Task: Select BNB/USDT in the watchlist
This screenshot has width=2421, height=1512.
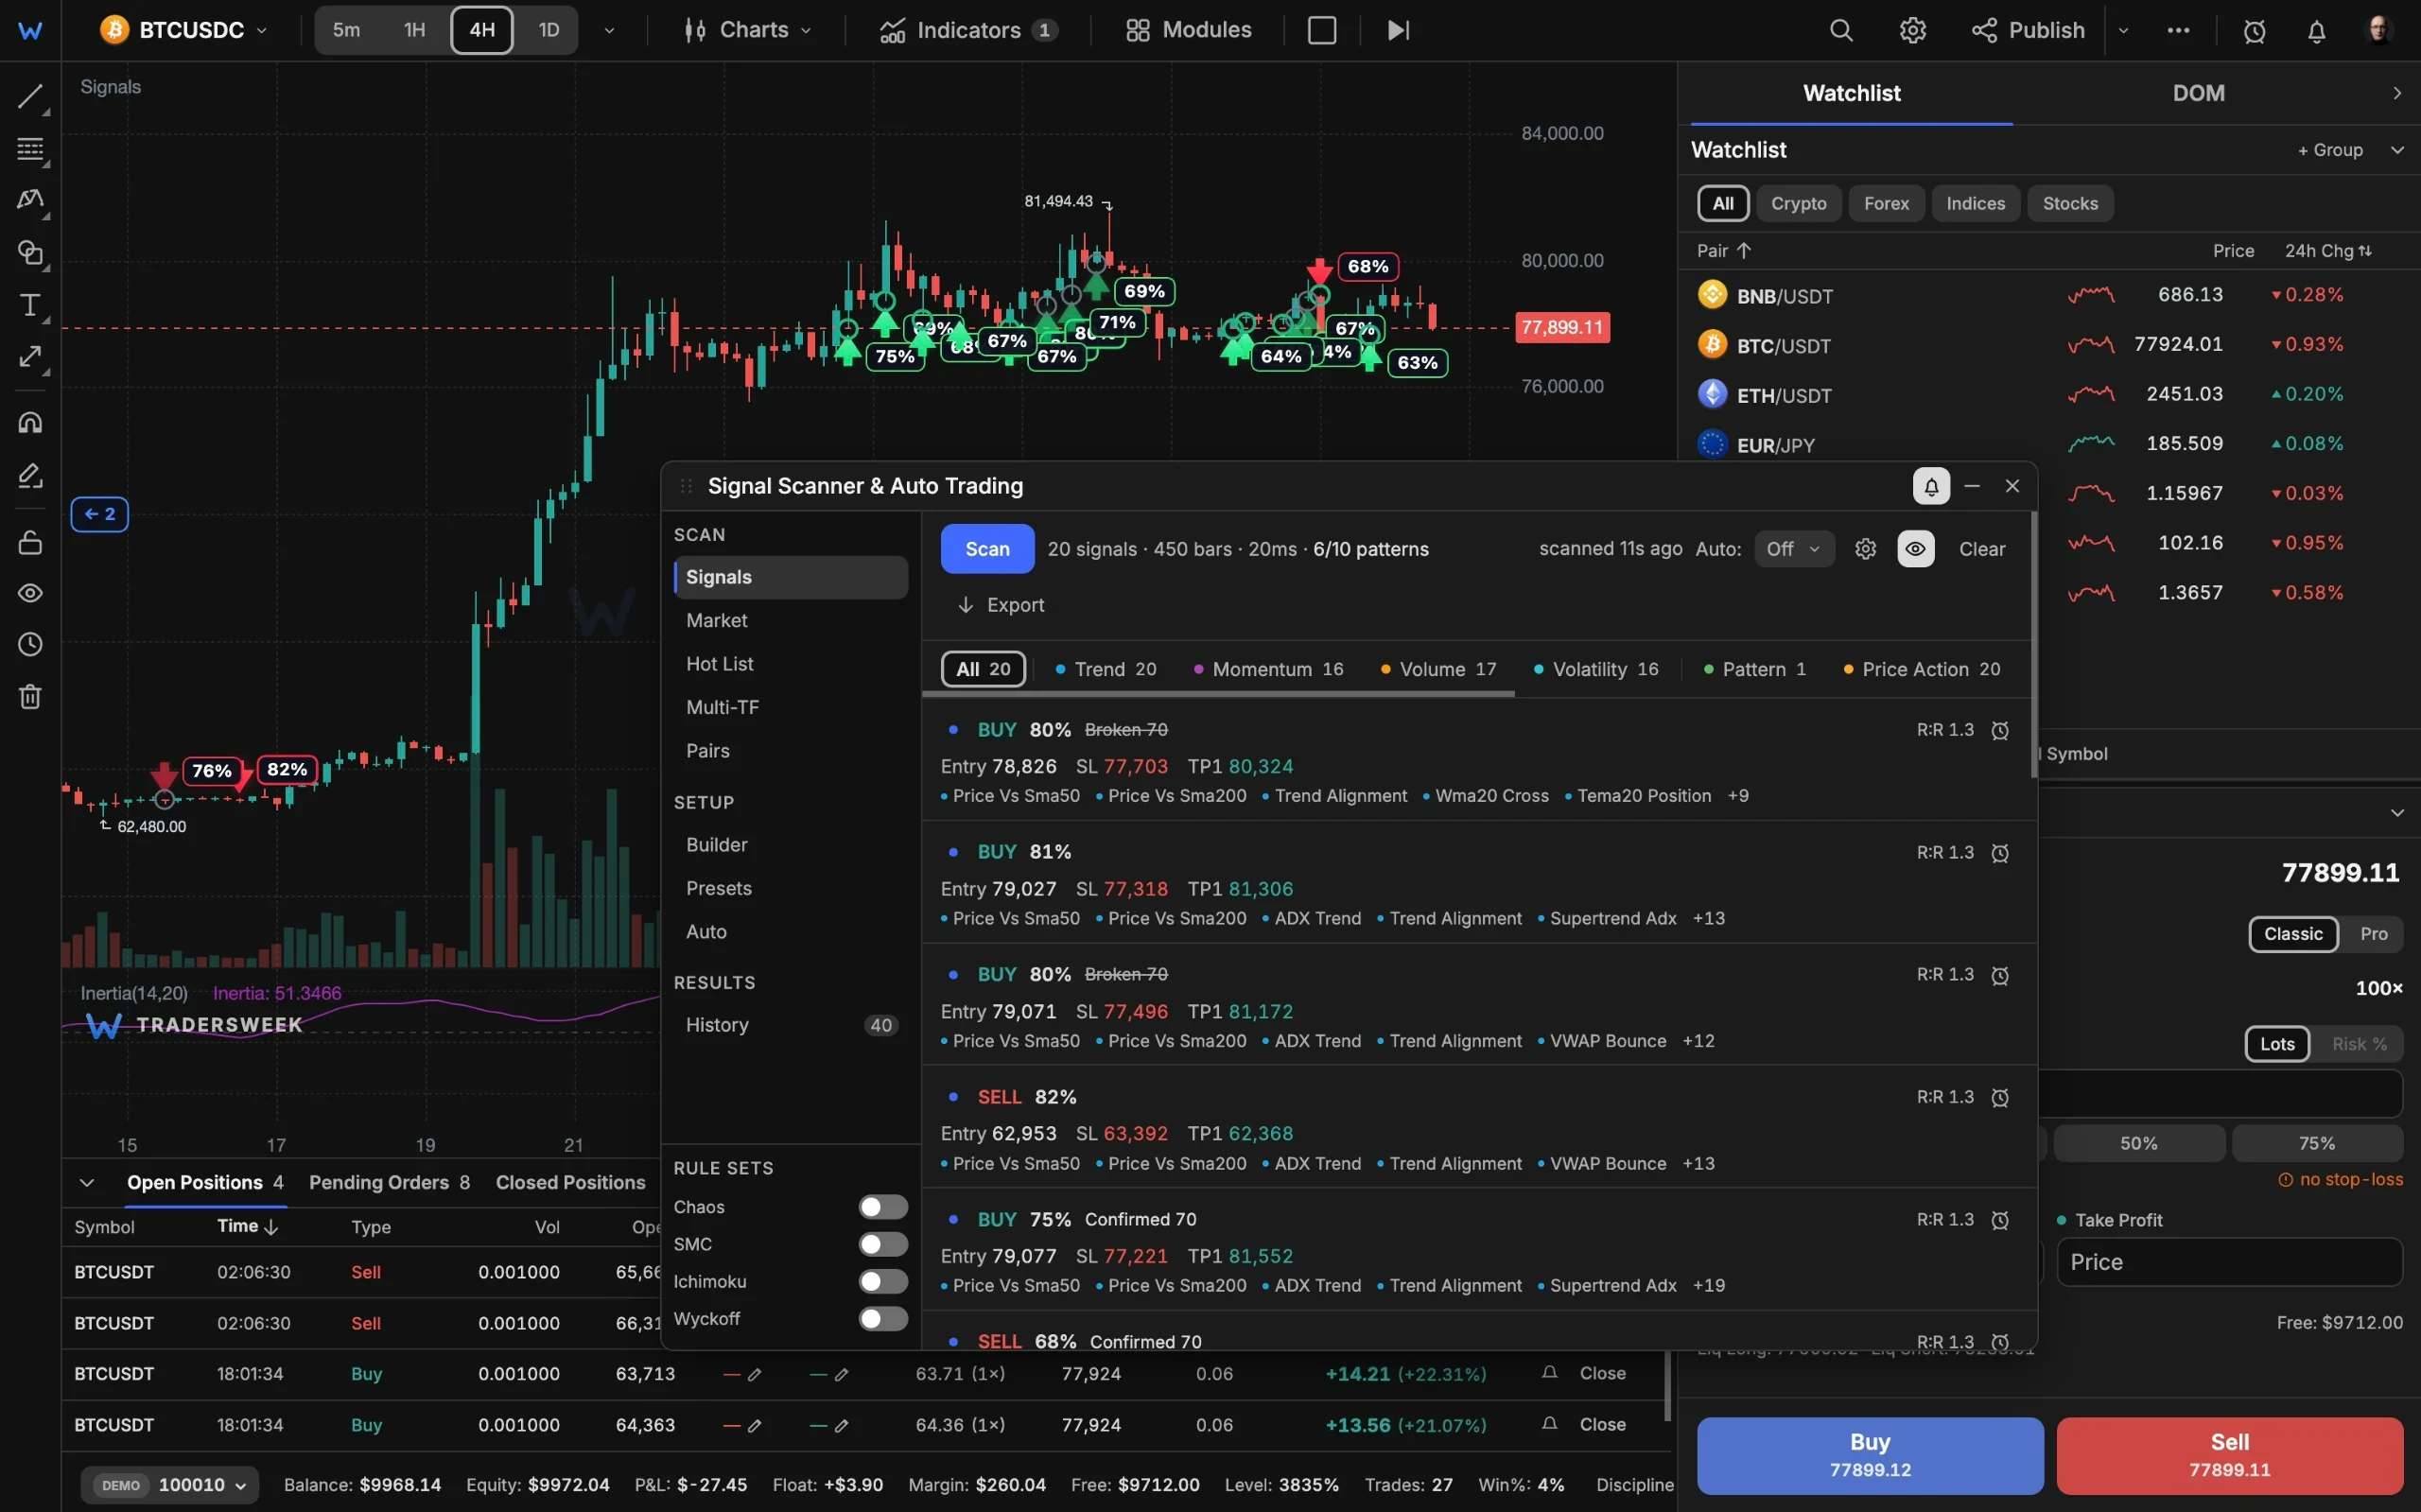Action: [x=2047, y=295]
